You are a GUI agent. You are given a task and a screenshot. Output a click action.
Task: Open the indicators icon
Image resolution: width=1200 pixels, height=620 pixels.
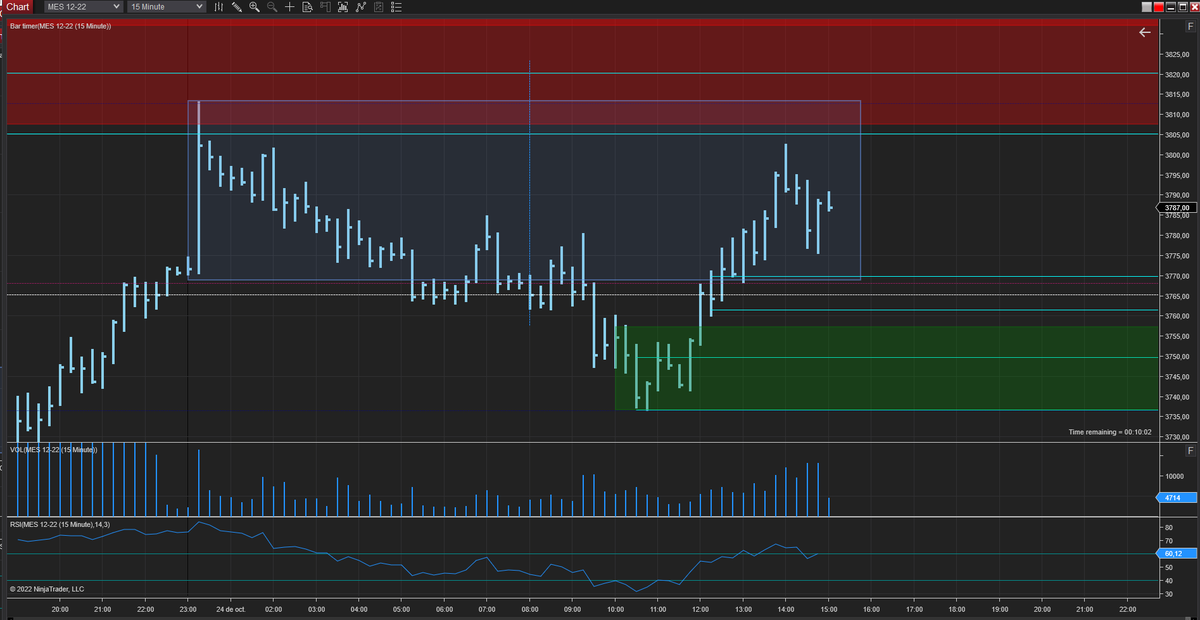361,7
